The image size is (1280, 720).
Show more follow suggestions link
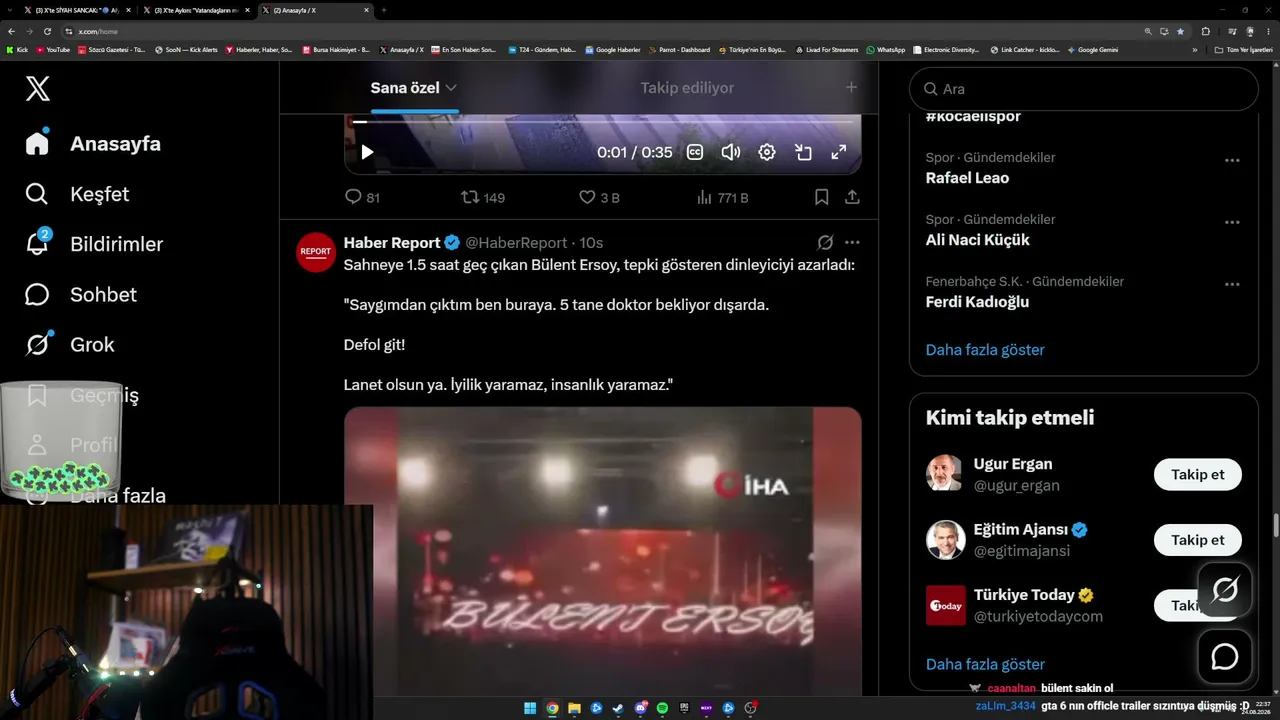tap(985, 664)
